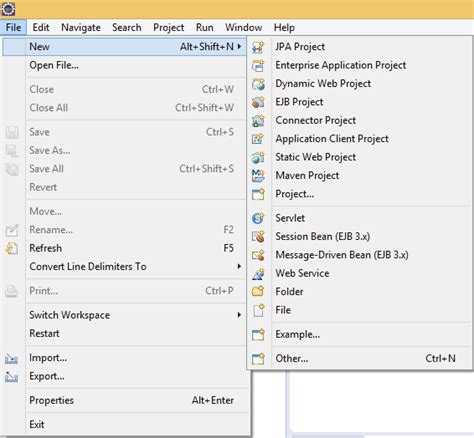Open the Window menu
This screenshot has width=474, height=438.
244,27
